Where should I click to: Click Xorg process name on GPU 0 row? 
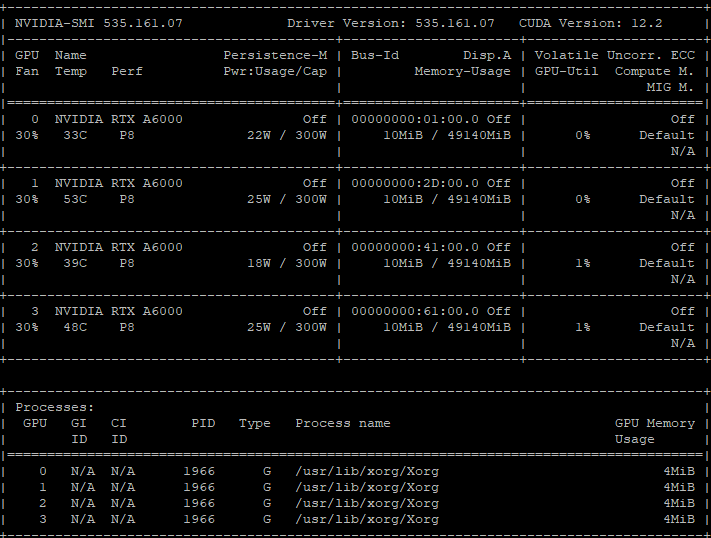(367, 471)
